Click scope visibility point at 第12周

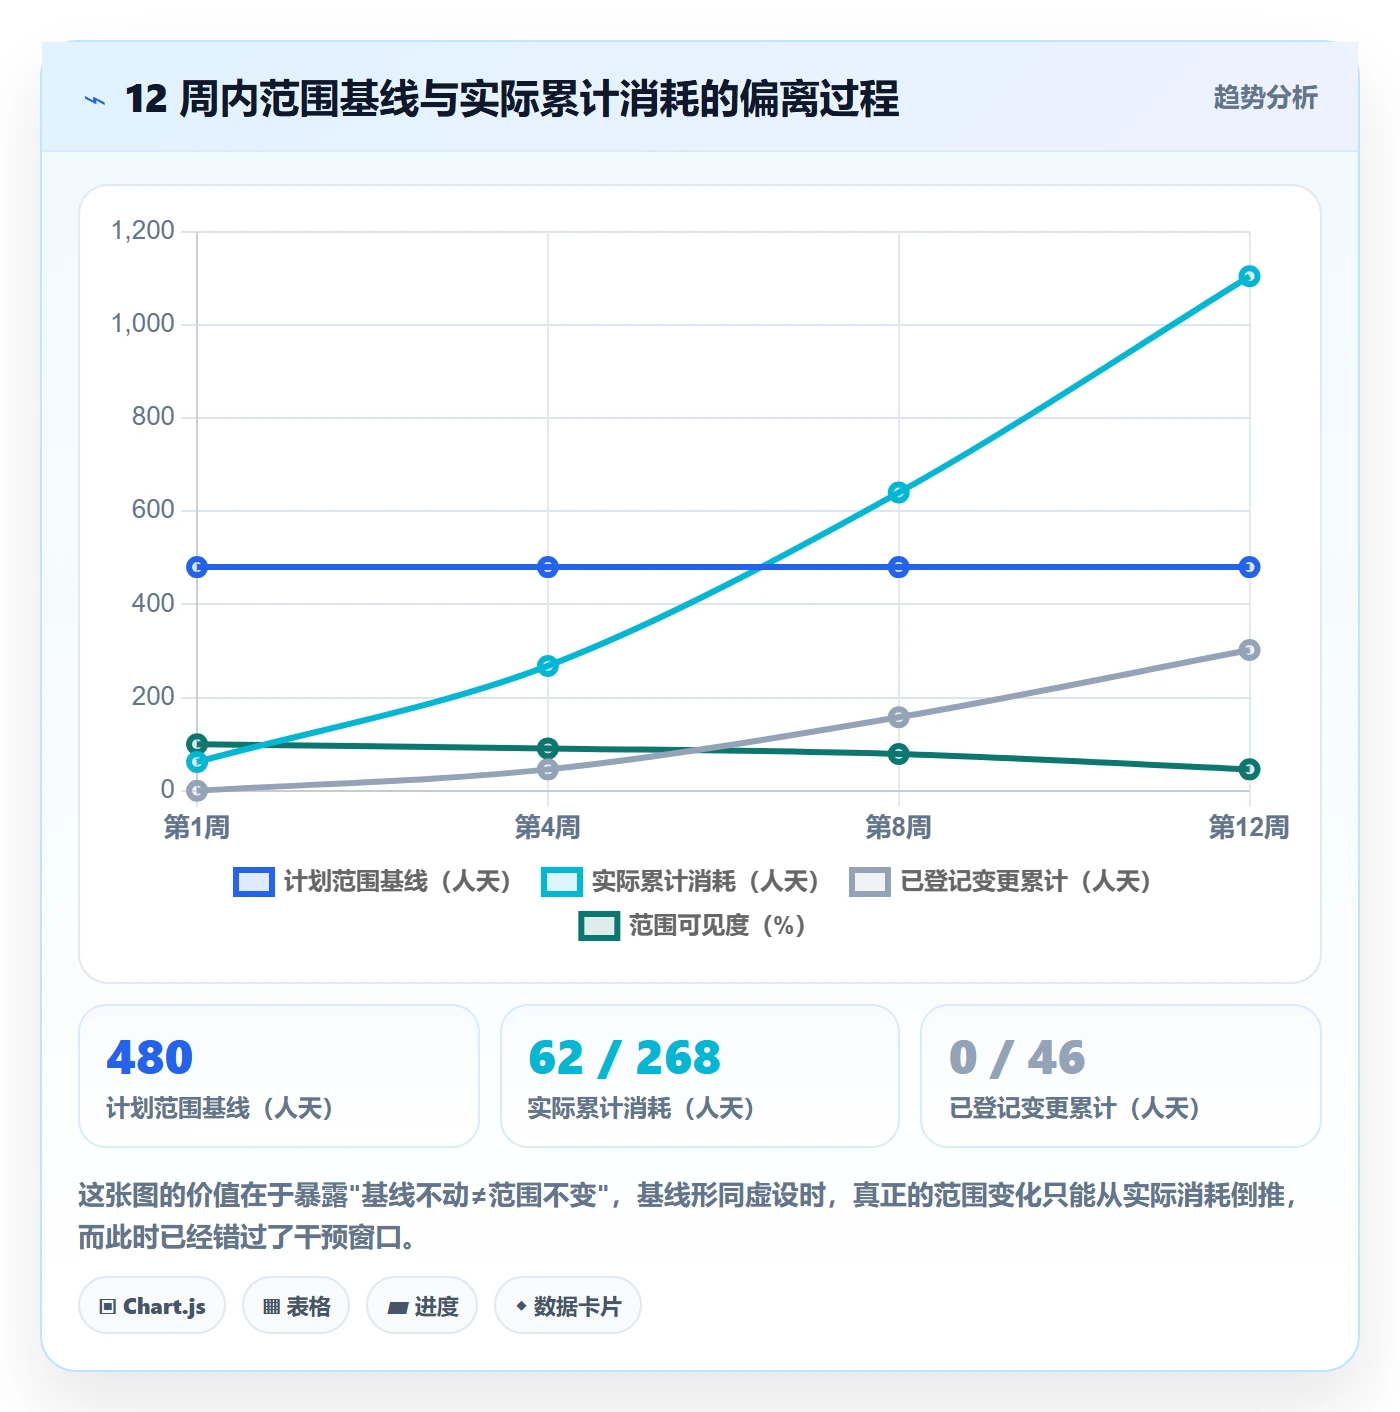(x=1249, y=769)
